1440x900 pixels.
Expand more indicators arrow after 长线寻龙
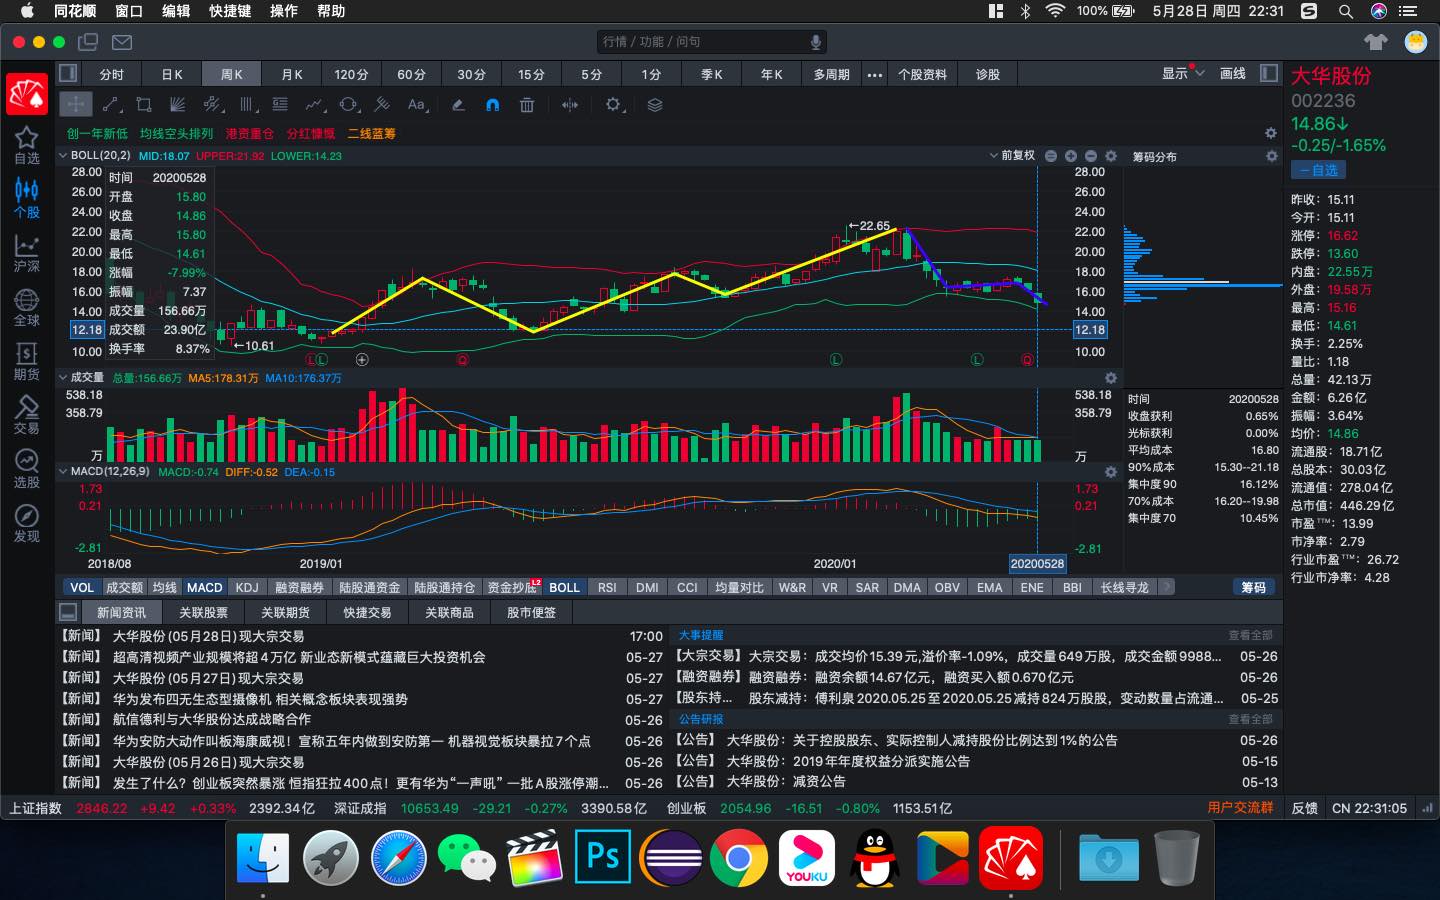(1166, 587)
